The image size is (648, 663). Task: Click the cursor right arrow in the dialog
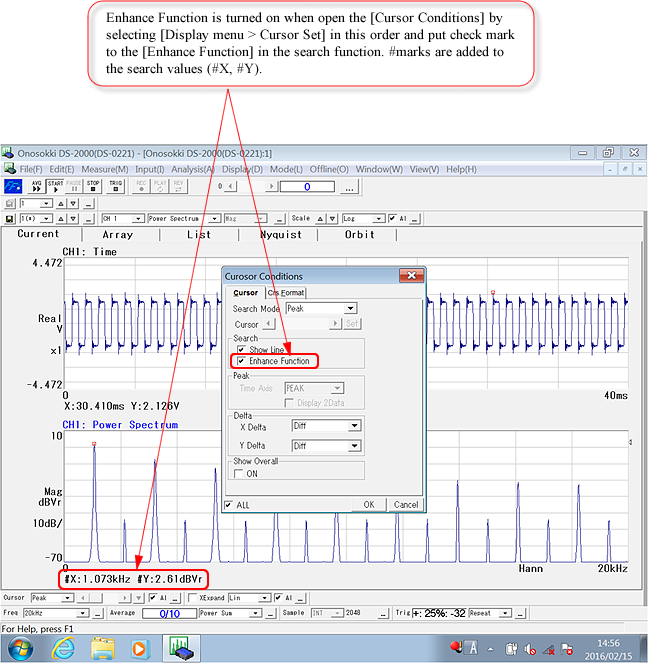click(335, 324)
